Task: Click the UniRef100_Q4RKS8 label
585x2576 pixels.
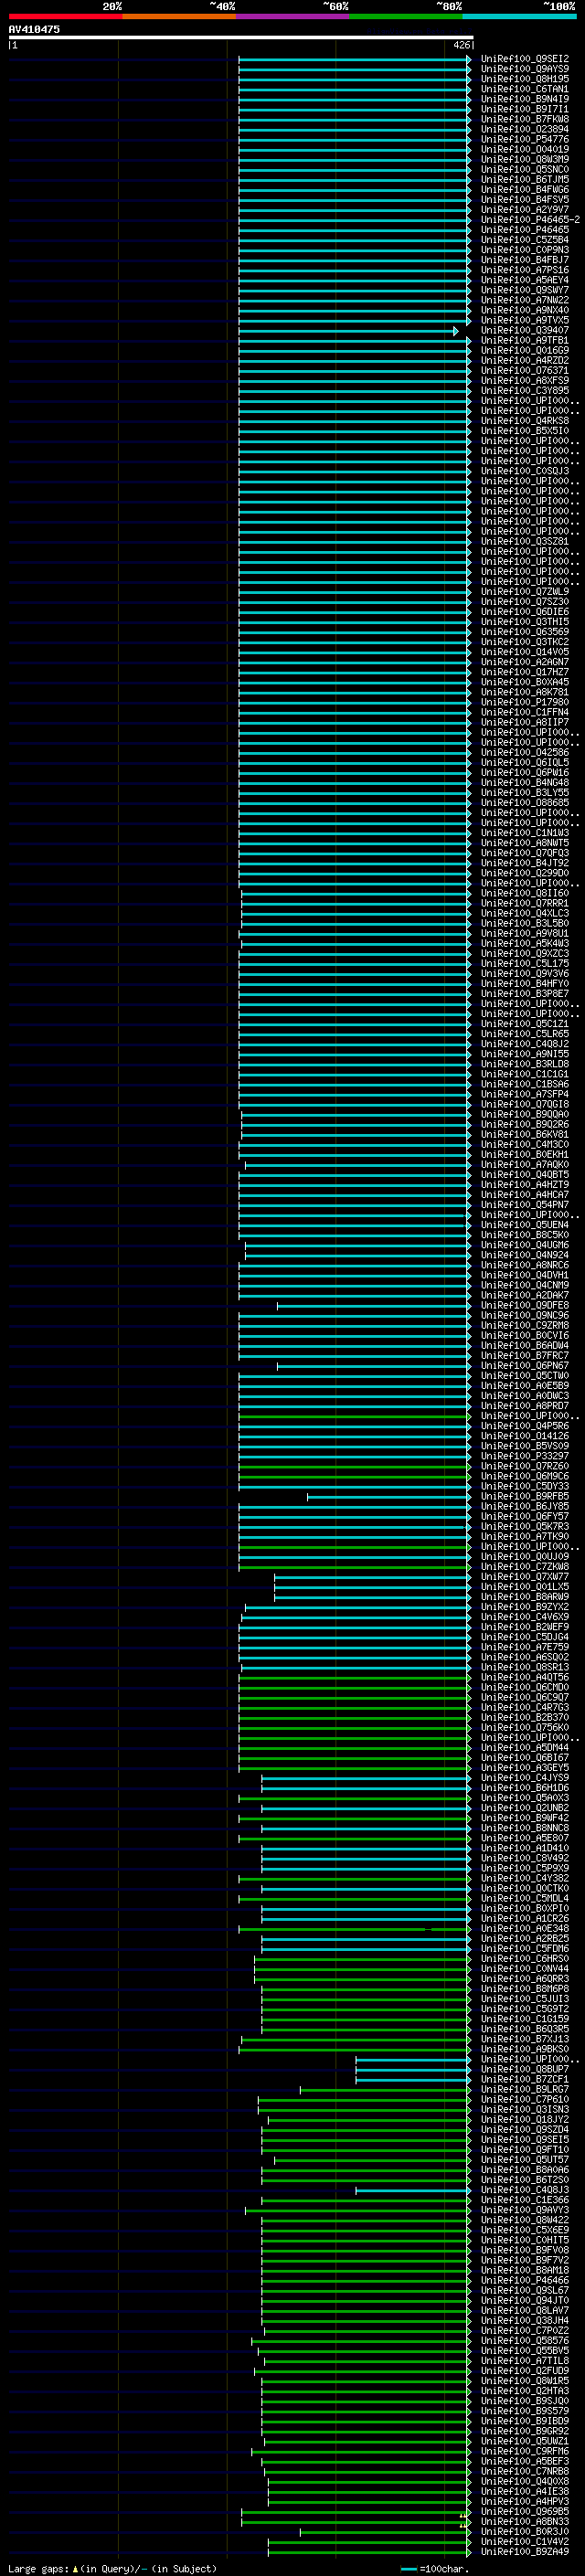Action: pyautogui.click(x=525, y=421)
